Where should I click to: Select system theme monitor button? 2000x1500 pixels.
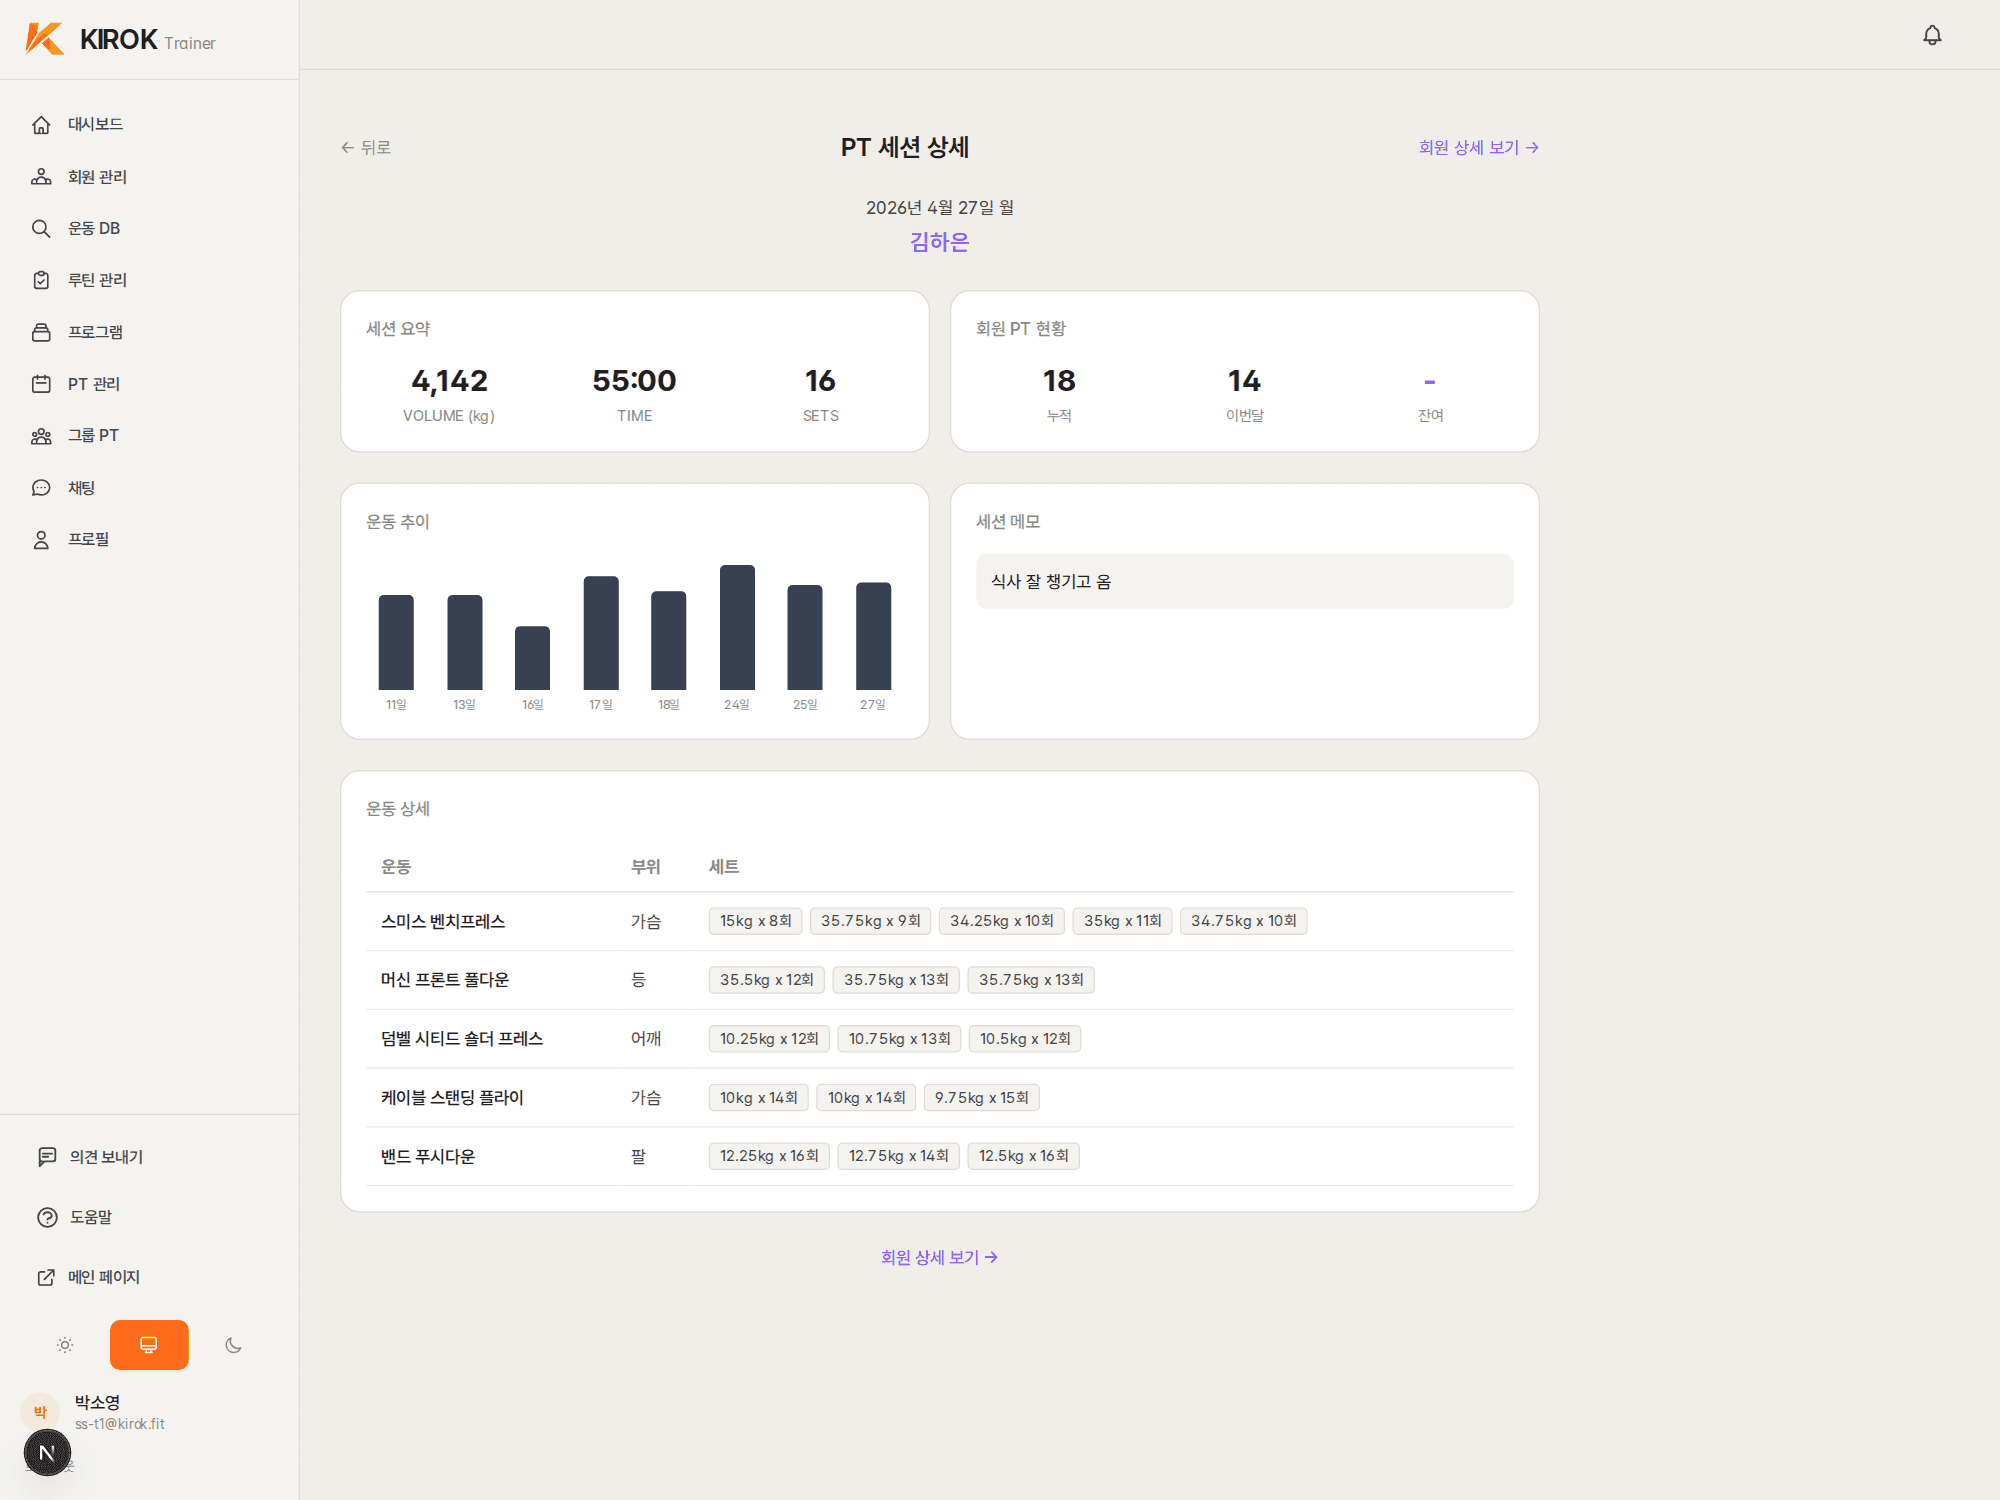(149, 1345)
